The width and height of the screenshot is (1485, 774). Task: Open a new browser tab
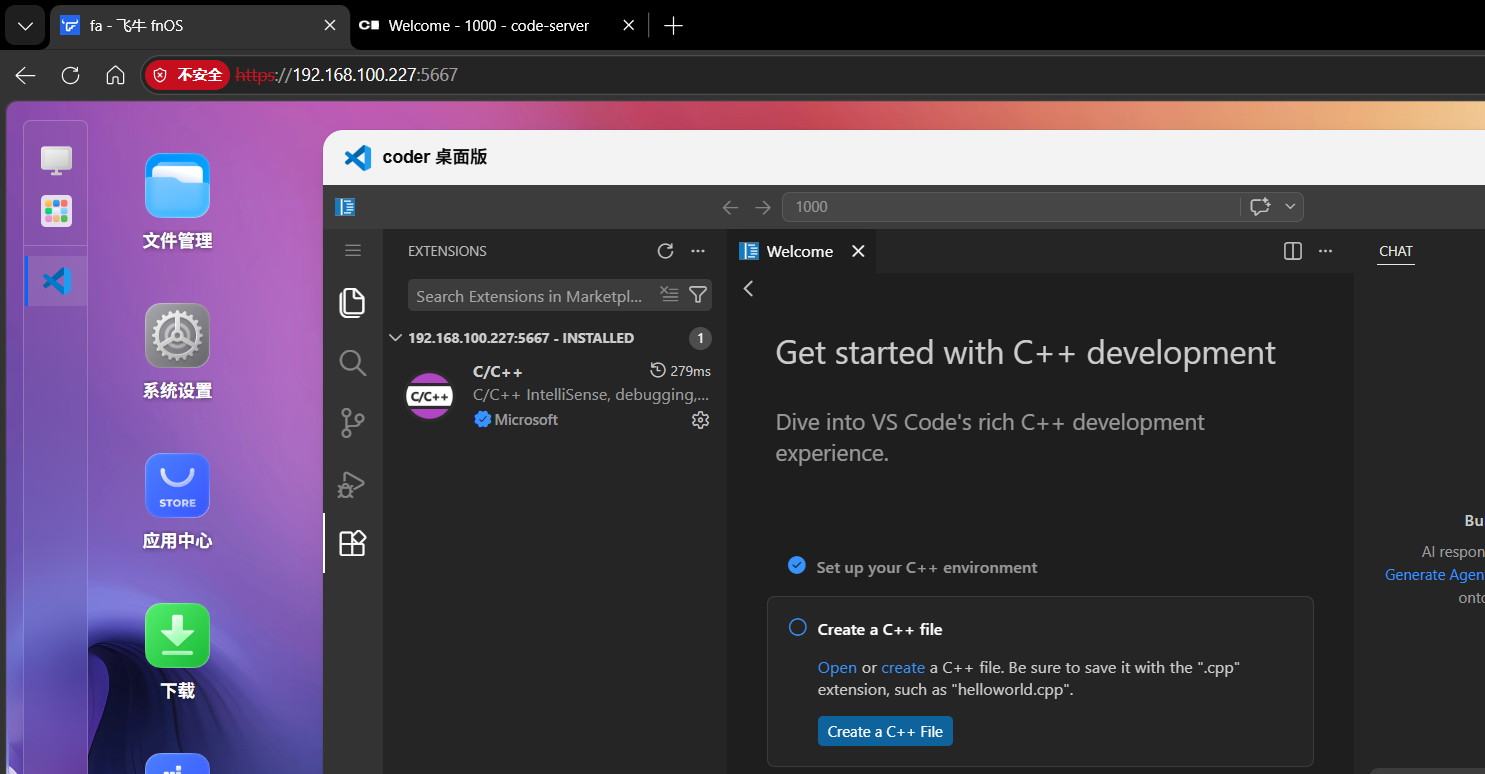[x=673, y=26]
